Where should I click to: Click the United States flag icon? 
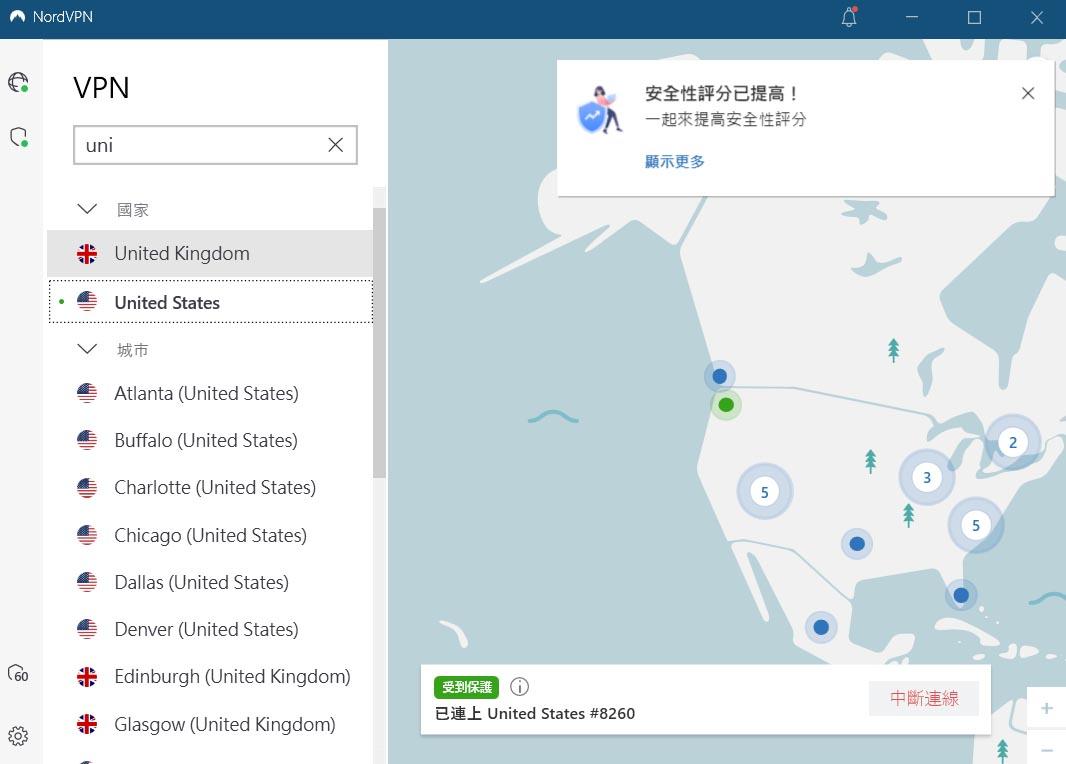coord(87,301)
